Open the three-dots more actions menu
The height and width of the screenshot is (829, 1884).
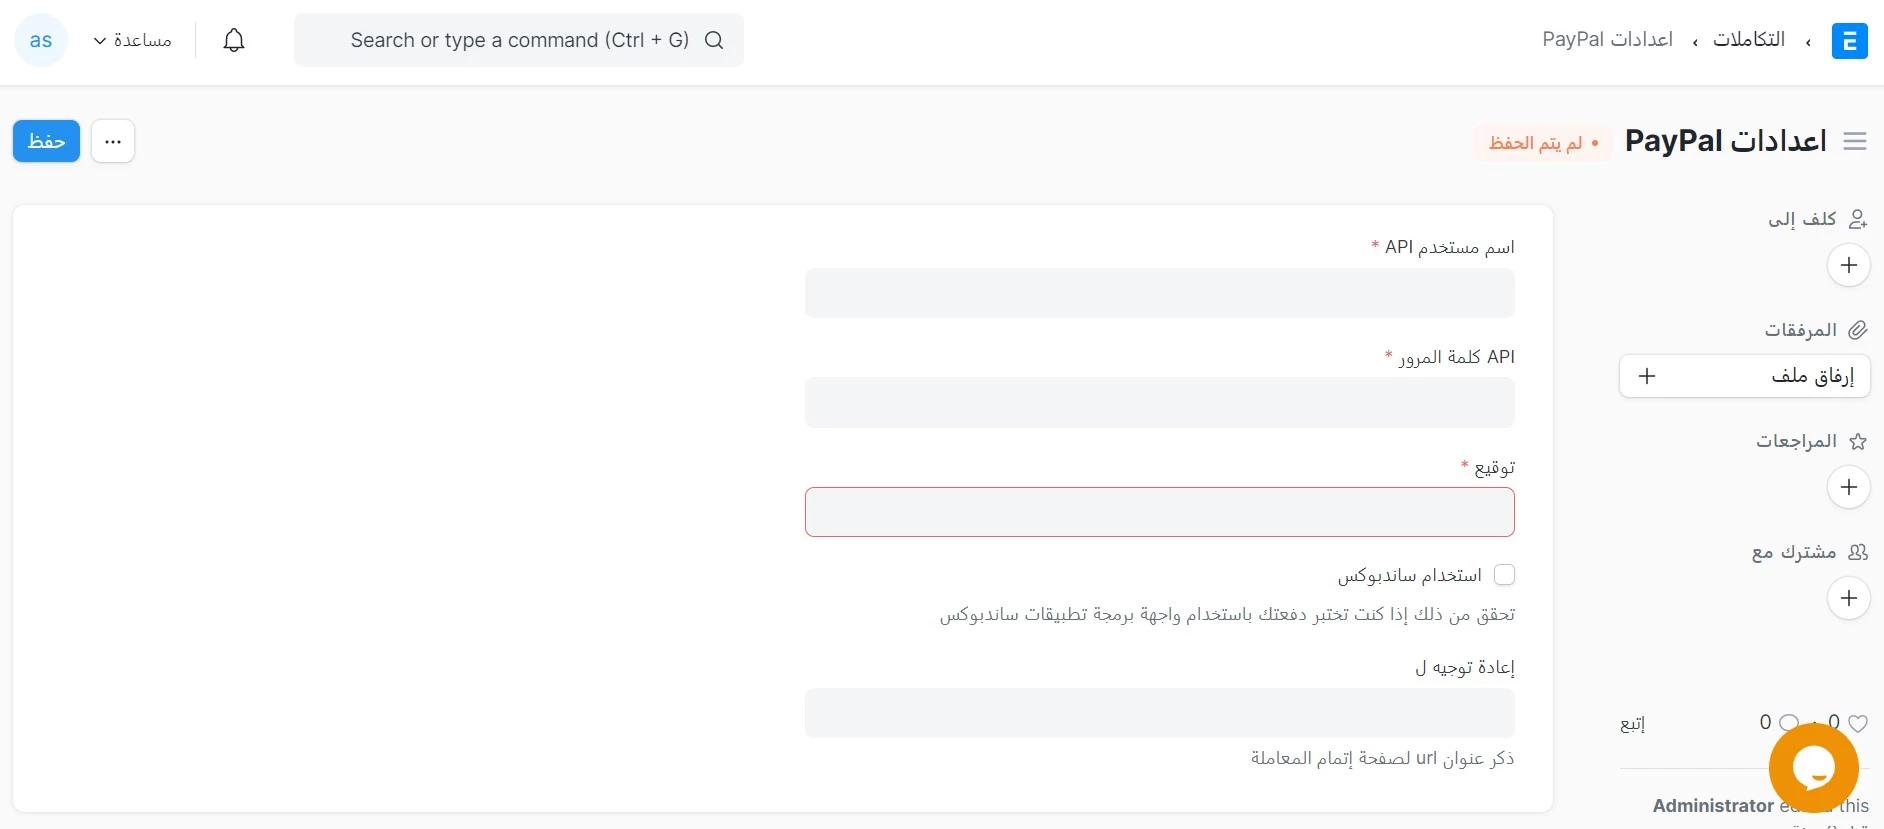coord(113,141)
